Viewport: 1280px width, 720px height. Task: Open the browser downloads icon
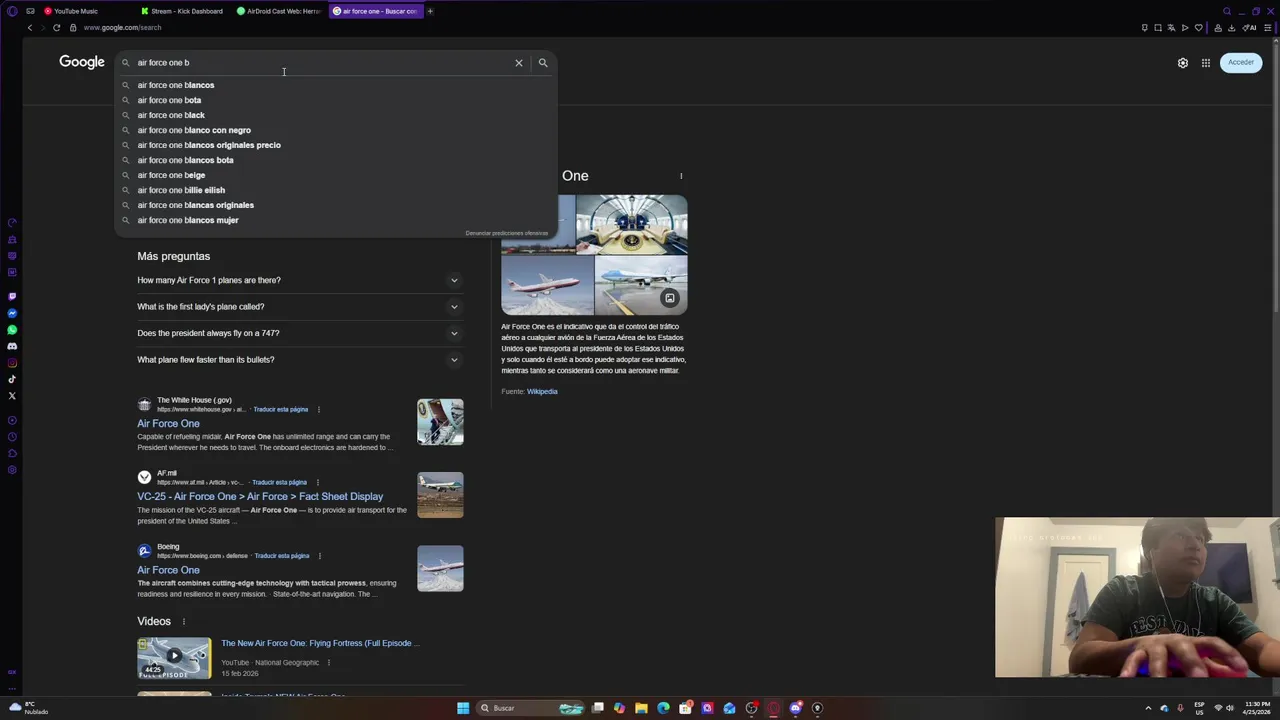point(1231,28)
